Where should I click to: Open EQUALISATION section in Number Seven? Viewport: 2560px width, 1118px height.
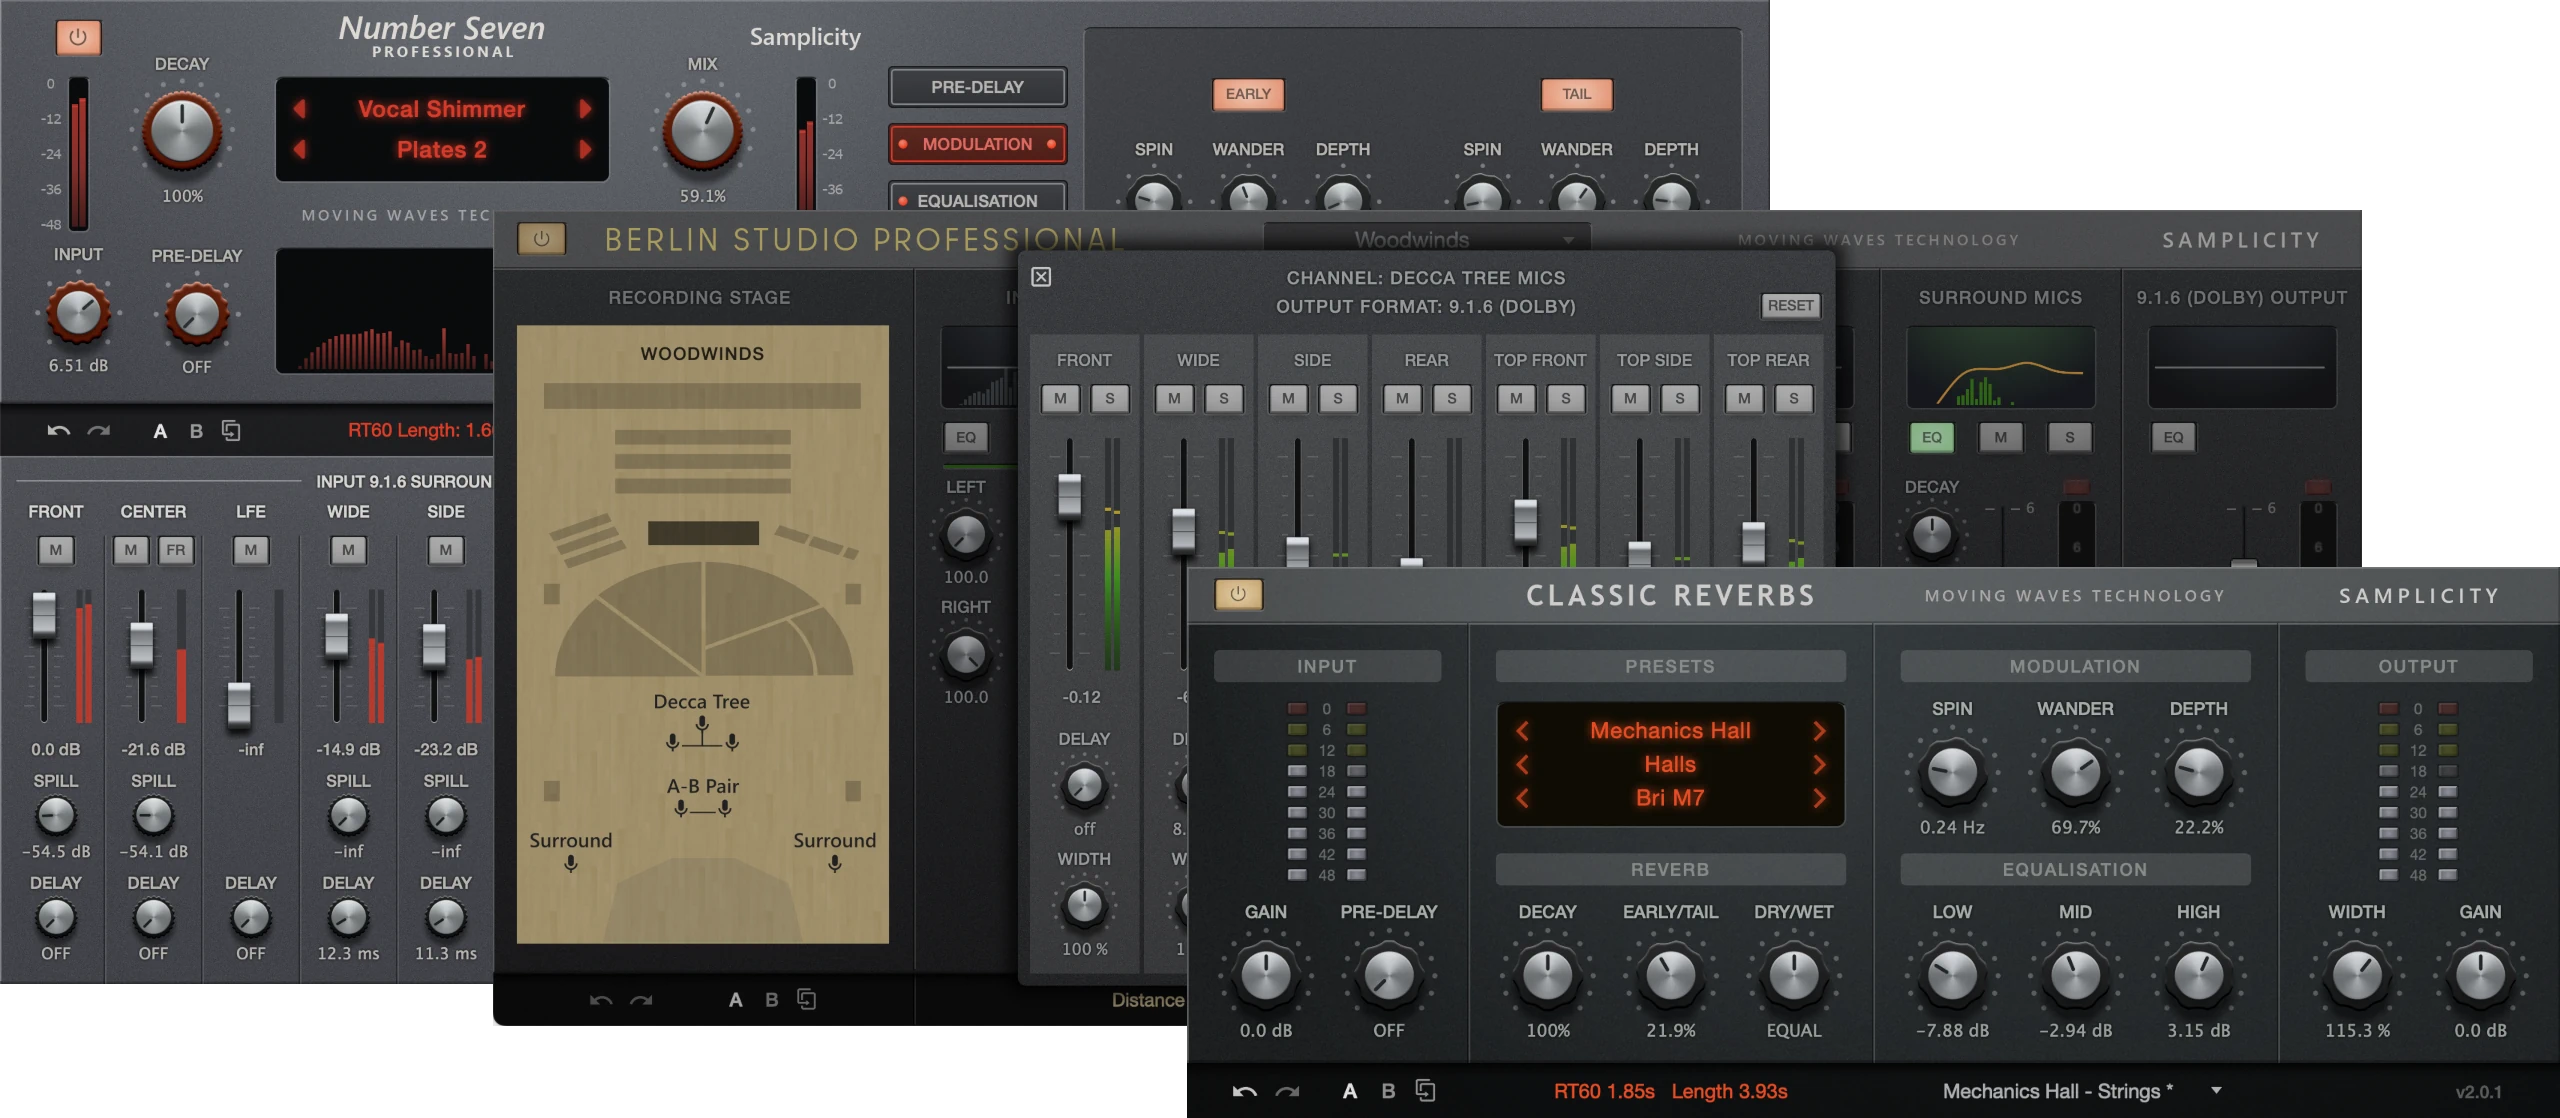[x=977, y=197]
